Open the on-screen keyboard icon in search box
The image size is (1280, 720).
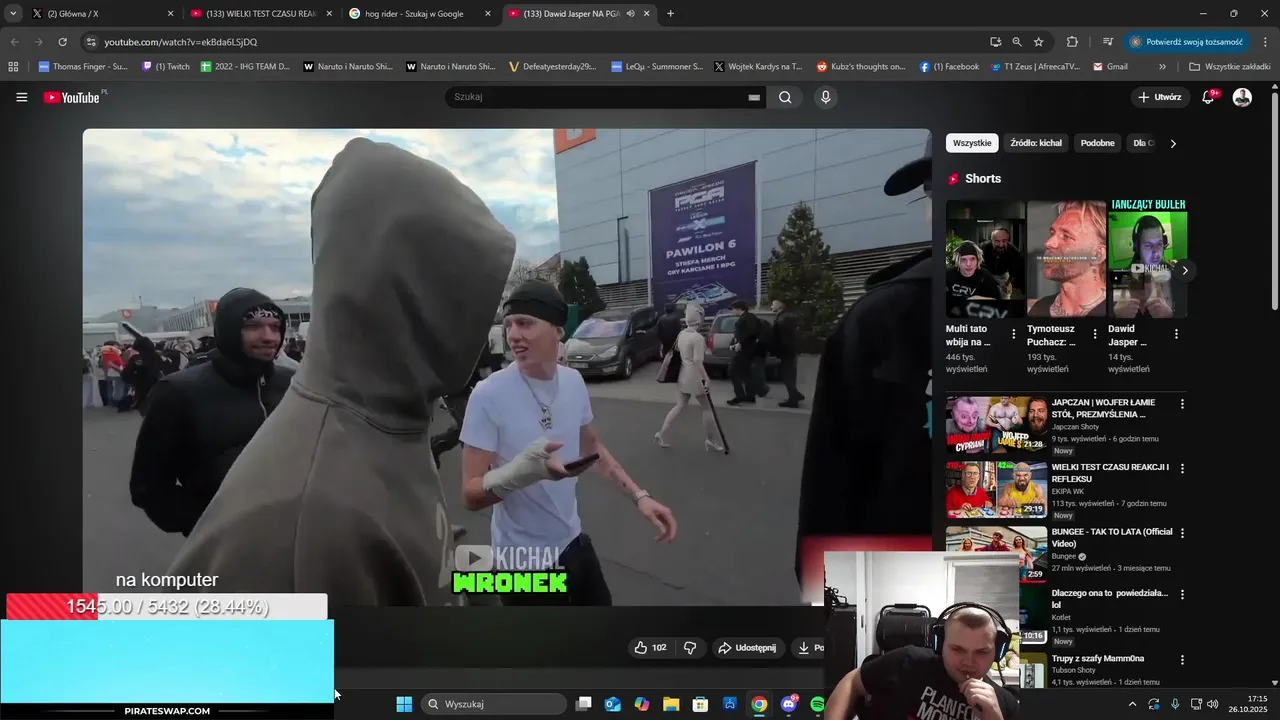point(754,97)
